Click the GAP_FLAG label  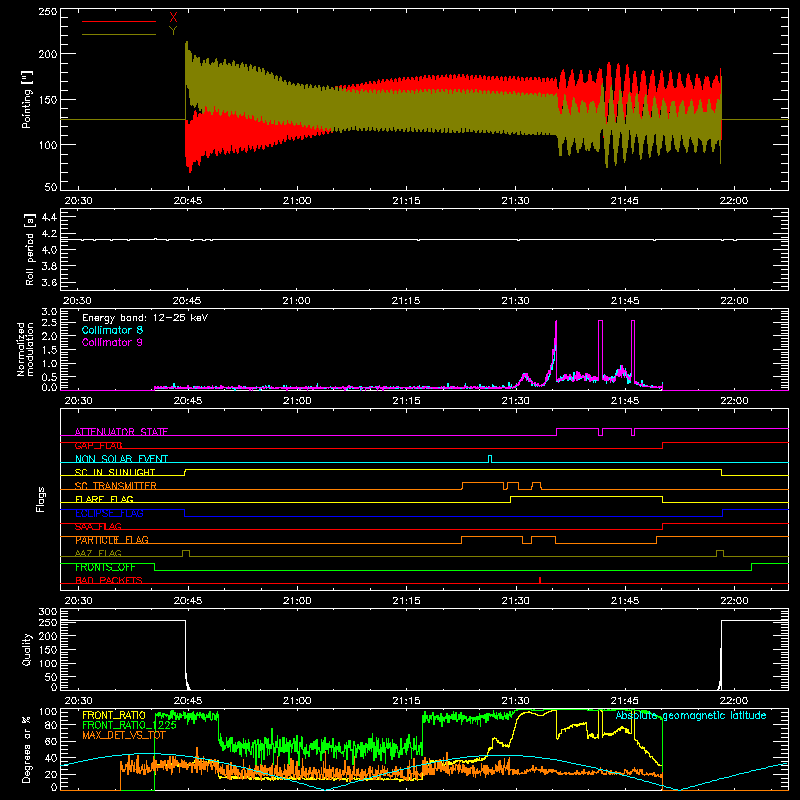(x=98, y=445)
